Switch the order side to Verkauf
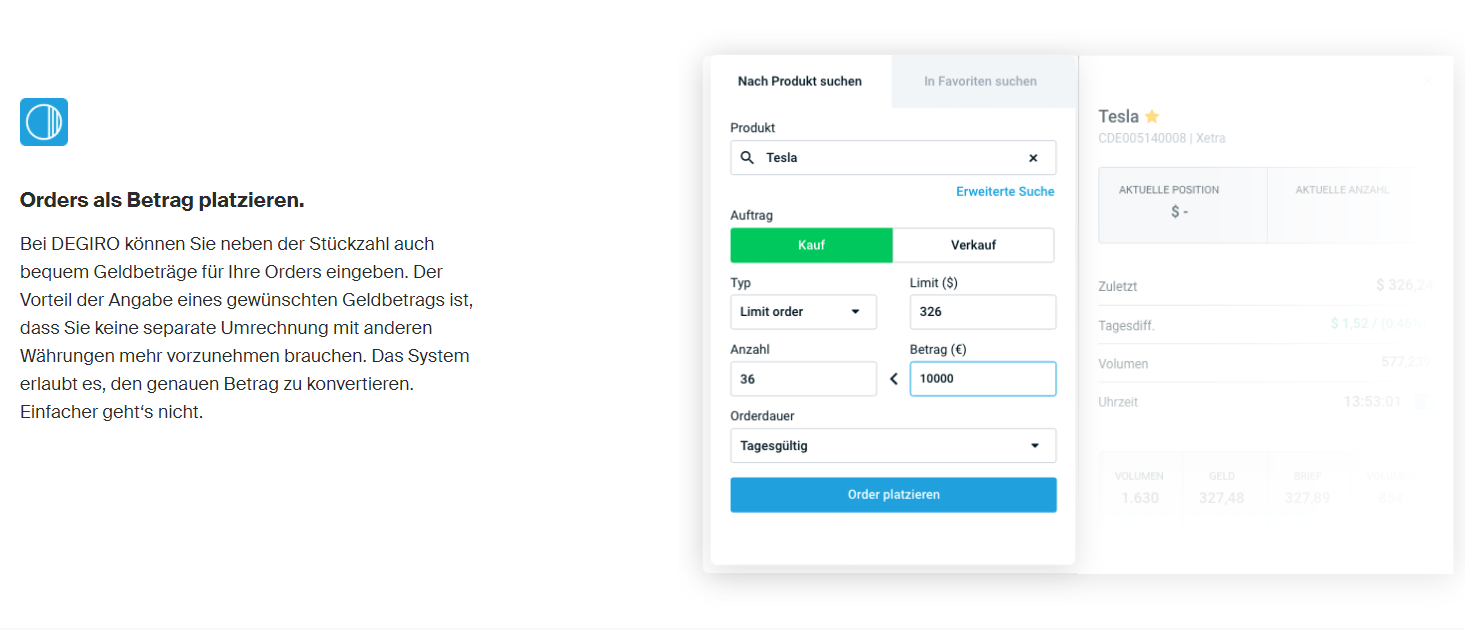 973,245
